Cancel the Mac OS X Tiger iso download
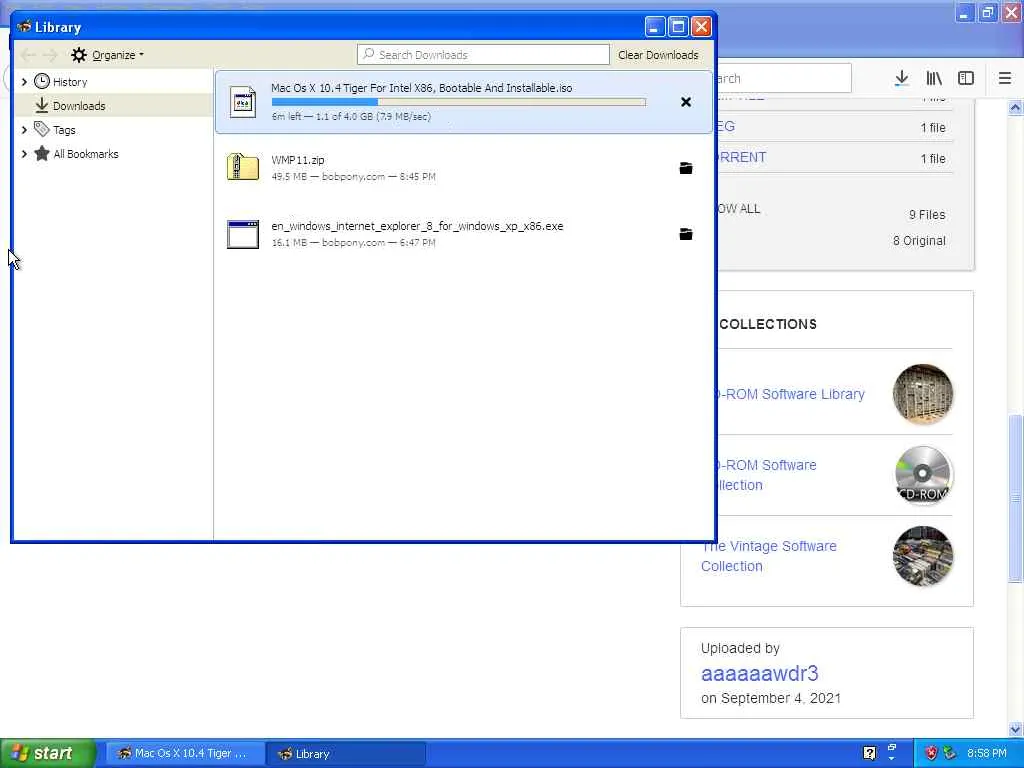 pyautogui.click(x=686, y=102)
